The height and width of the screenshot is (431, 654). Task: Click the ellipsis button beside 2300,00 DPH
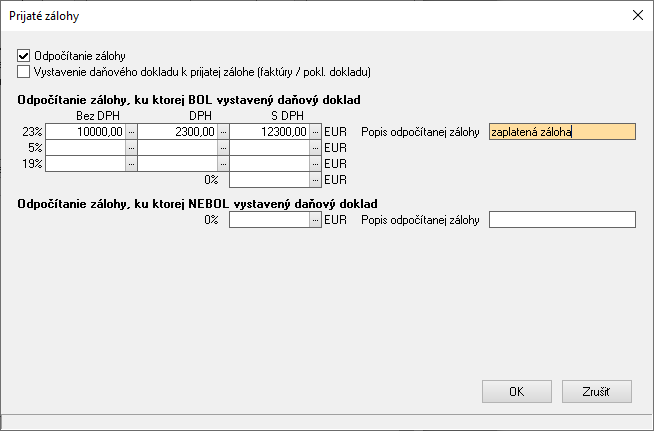coord(223,131)
